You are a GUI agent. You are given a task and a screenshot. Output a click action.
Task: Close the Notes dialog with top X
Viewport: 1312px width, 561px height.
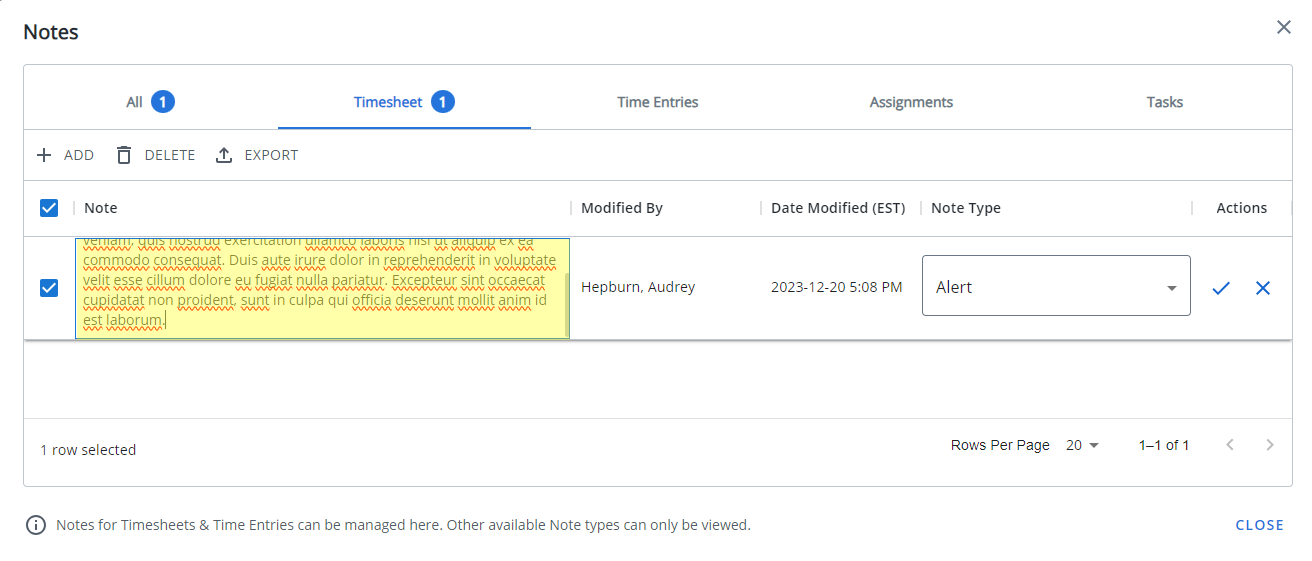pos(1283,28)
